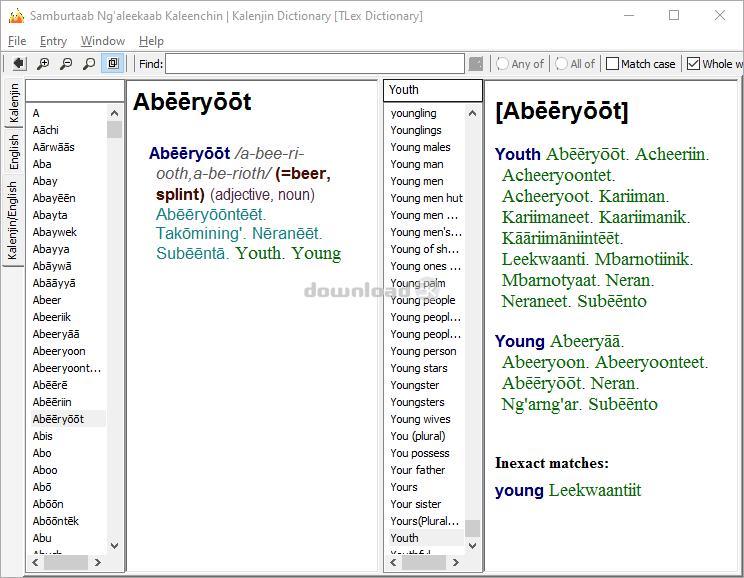Click the English search box containing Youth

pos(433,90)
